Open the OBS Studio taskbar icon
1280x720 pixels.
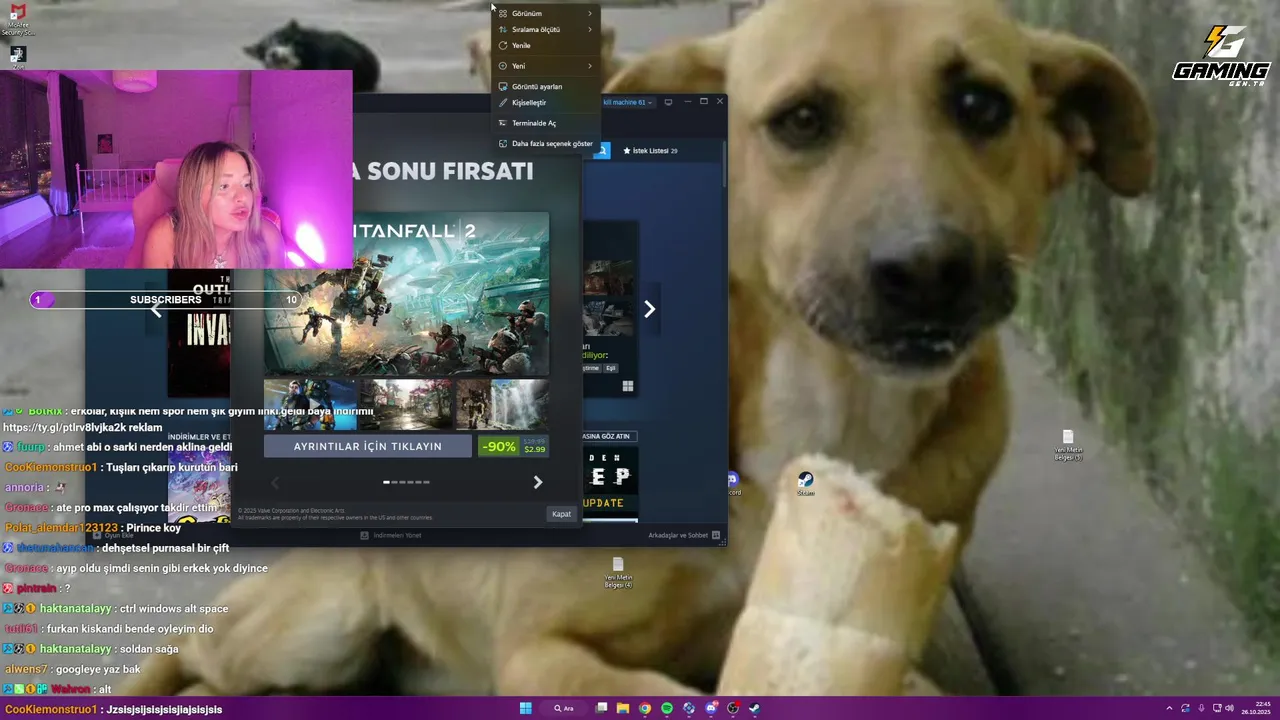733,708
